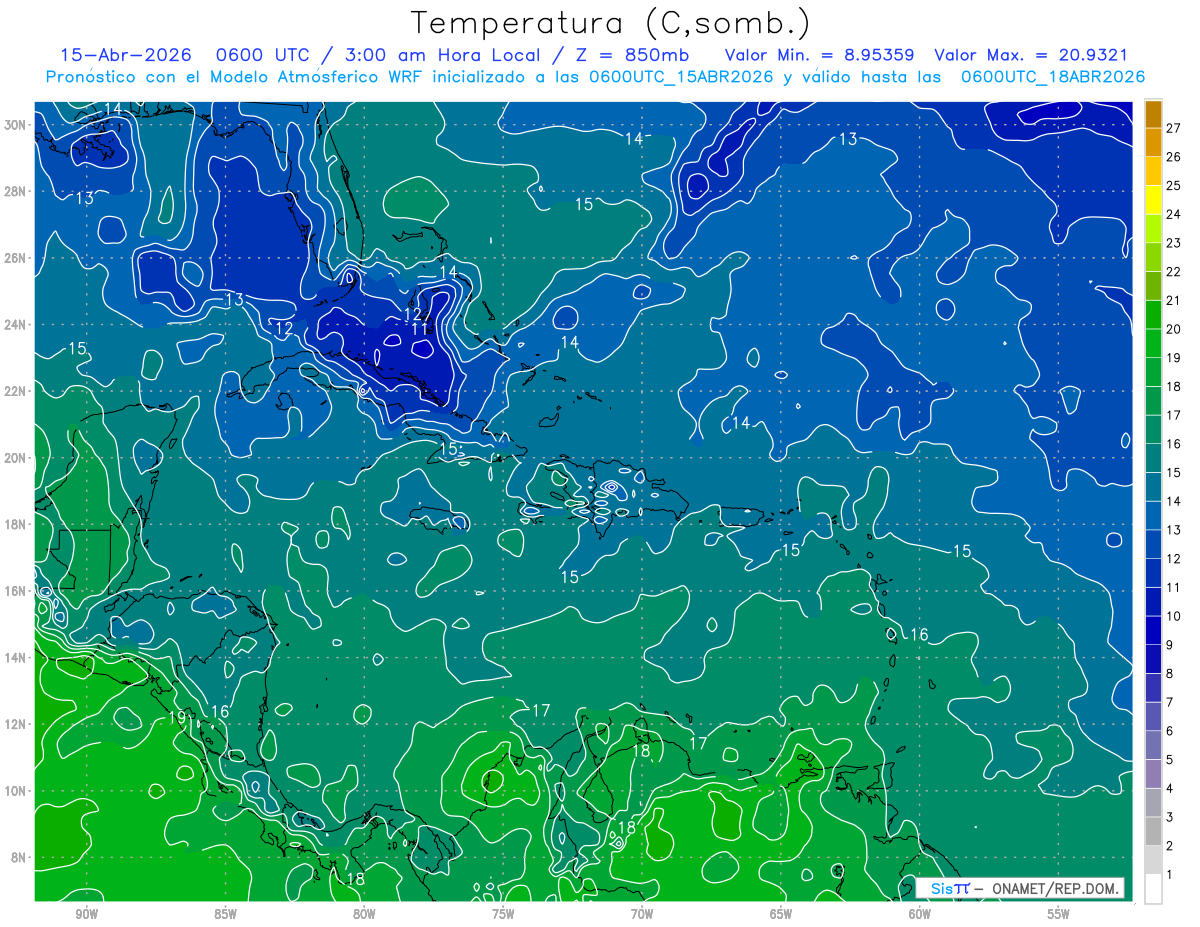Click the 70W longitude axis label
The height and width of the screenshot is (927, 1200).
coord(642,914)
